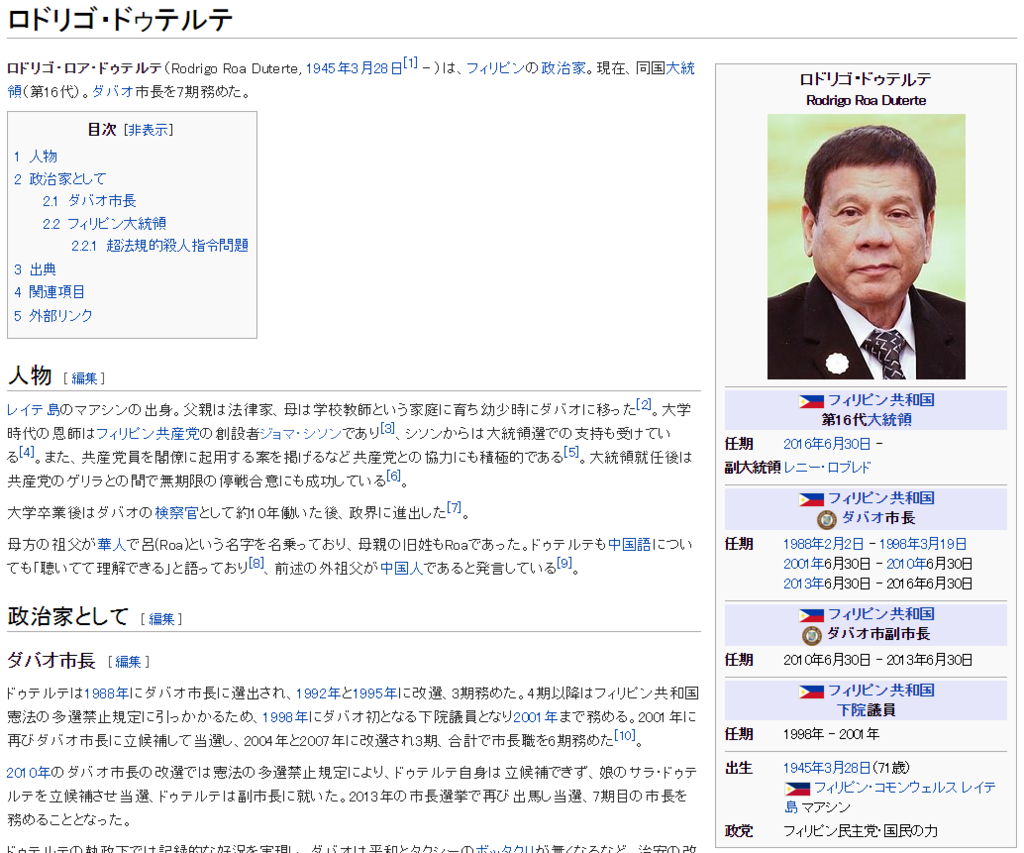Jump to contents section 2 政治家として
Image resolution: width=1024 pixels, height=853 pixels.
60,179
